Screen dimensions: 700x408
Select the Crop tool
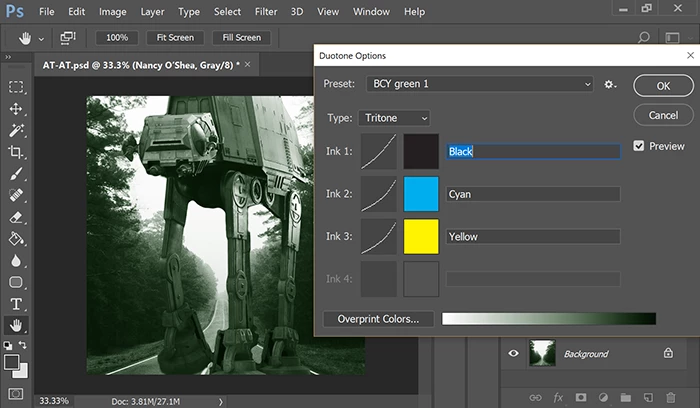coord(16,152)
